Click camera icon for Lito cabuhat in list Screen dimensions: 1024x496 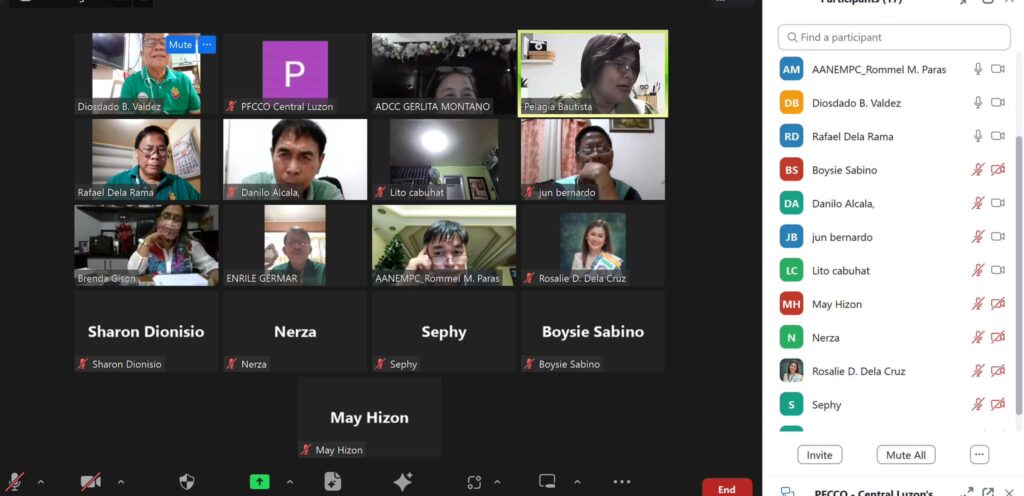pos(998,270)
